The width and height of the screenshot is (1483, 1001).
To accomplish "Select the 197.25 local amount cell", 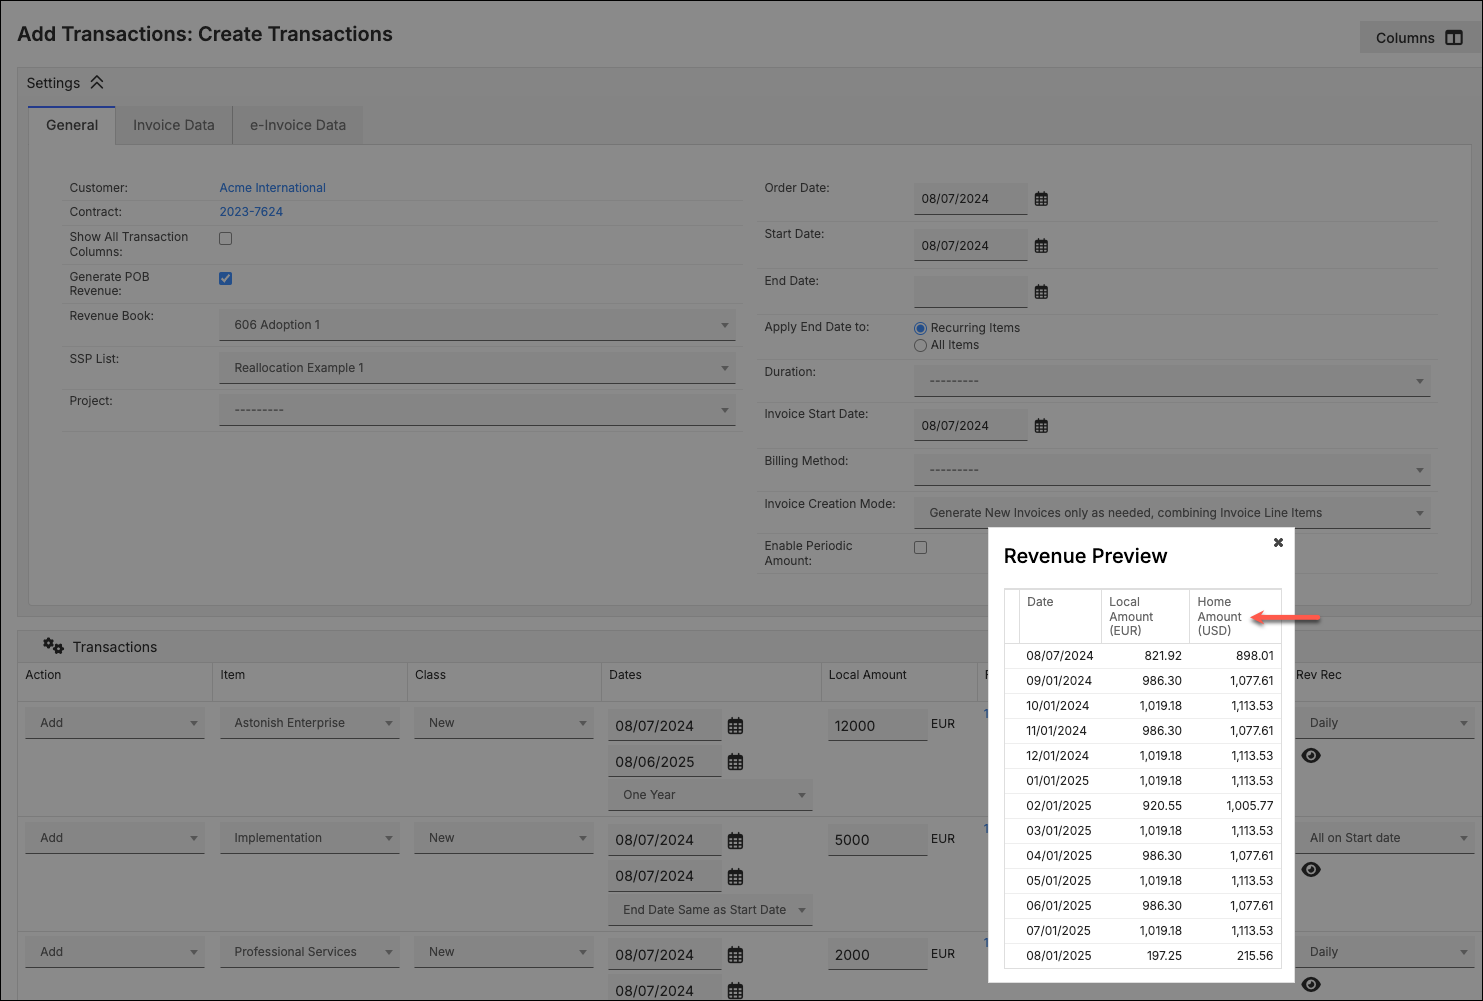I will (1163, 956).
